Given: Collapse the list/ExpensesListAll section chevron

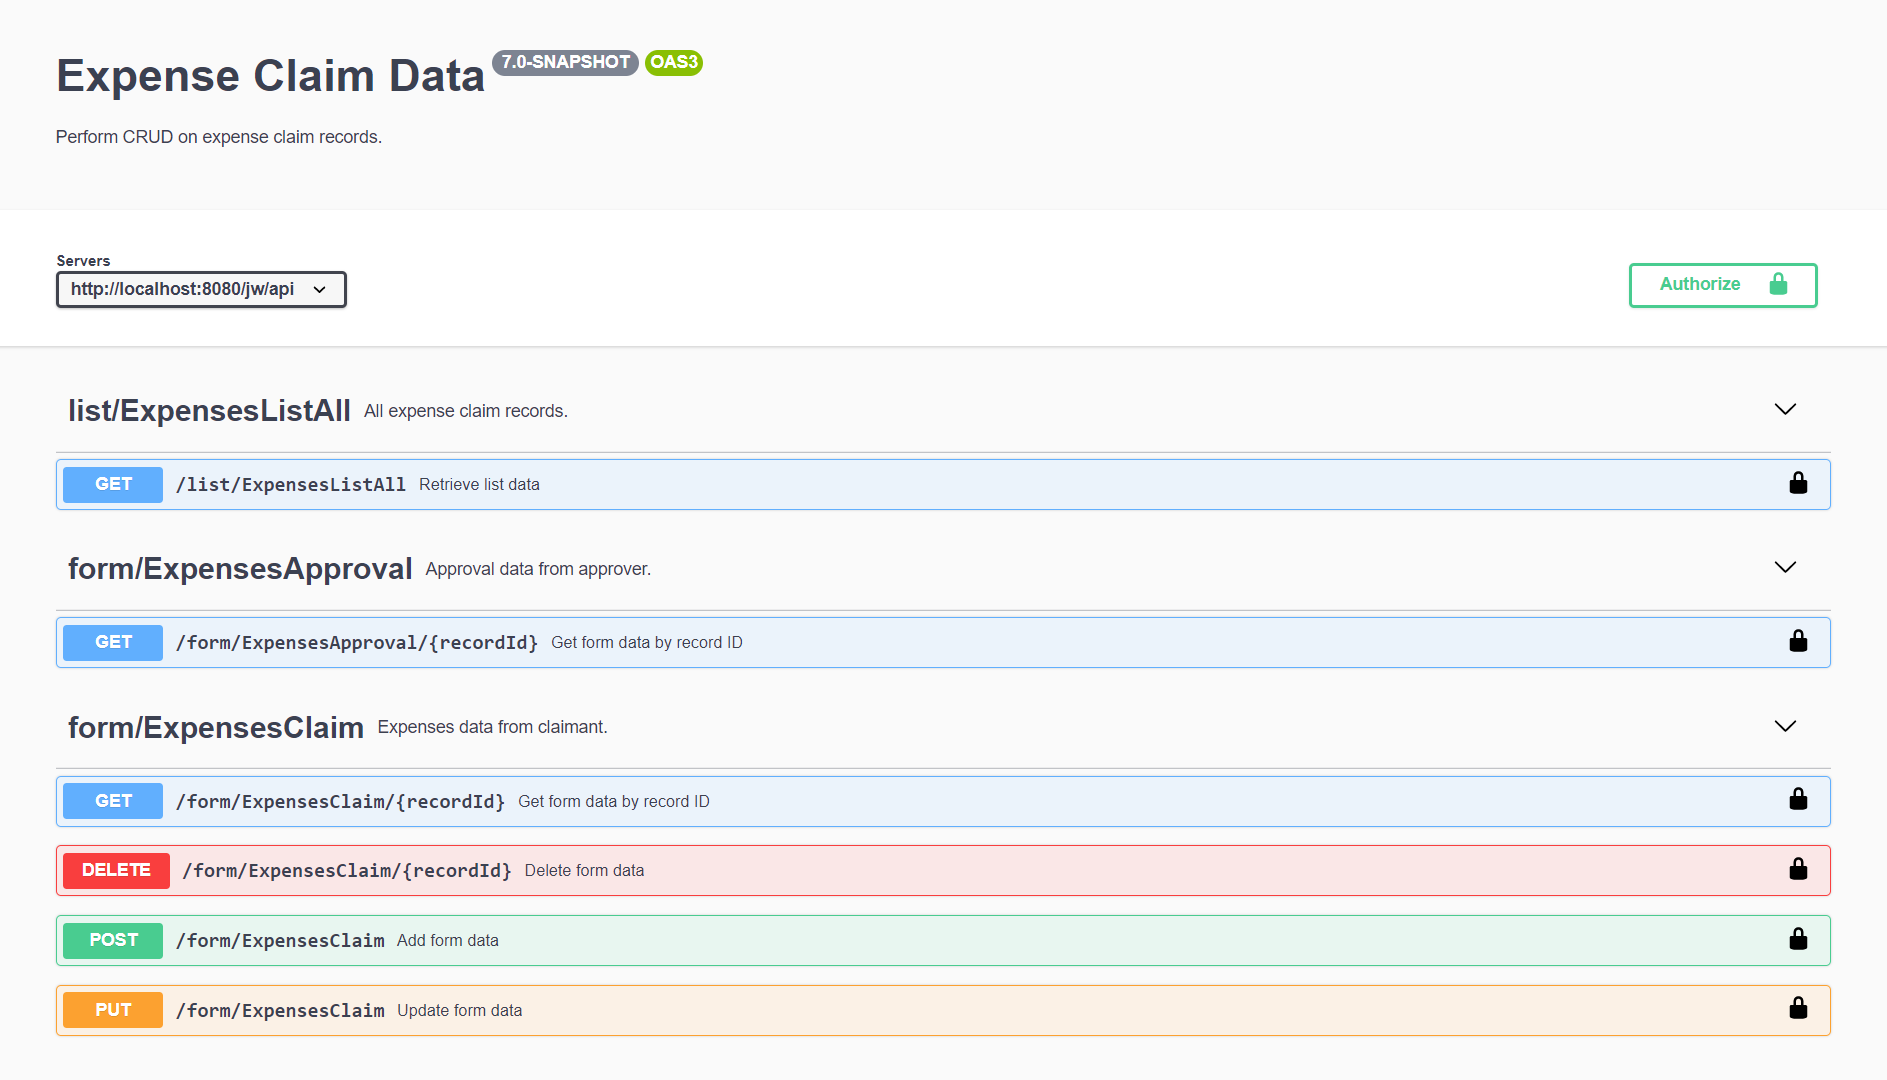Looking at the screenshot, I should pos(1784,410).
